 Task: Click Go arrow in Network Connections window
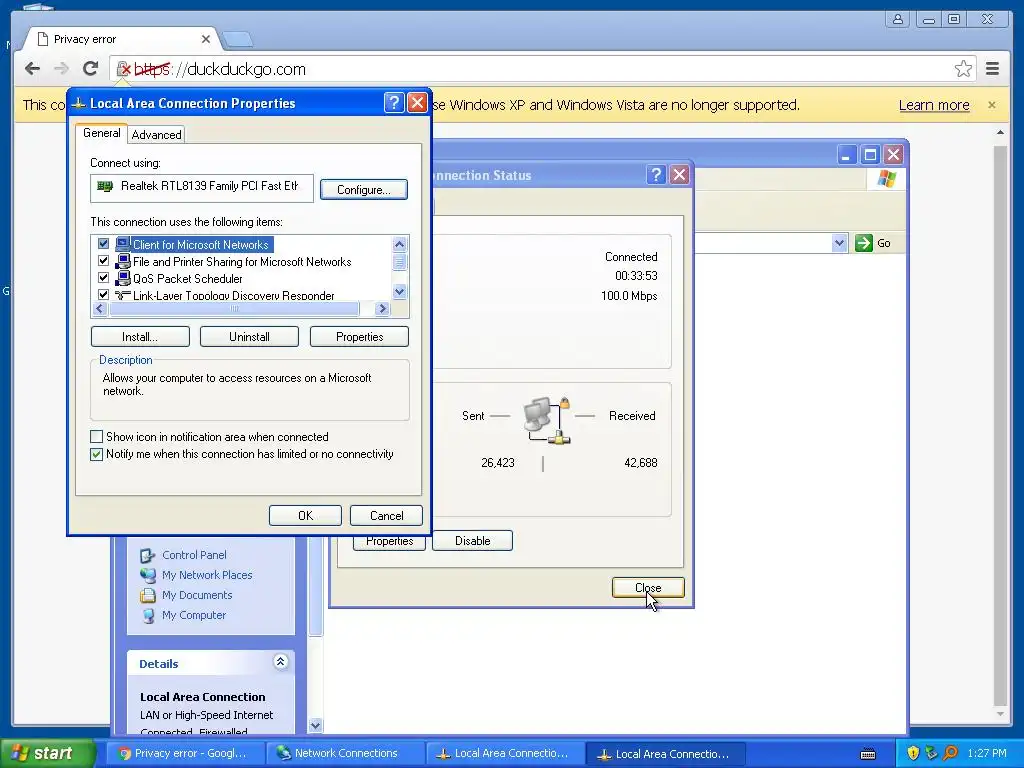pyautogui.click(x=863, y=243)
